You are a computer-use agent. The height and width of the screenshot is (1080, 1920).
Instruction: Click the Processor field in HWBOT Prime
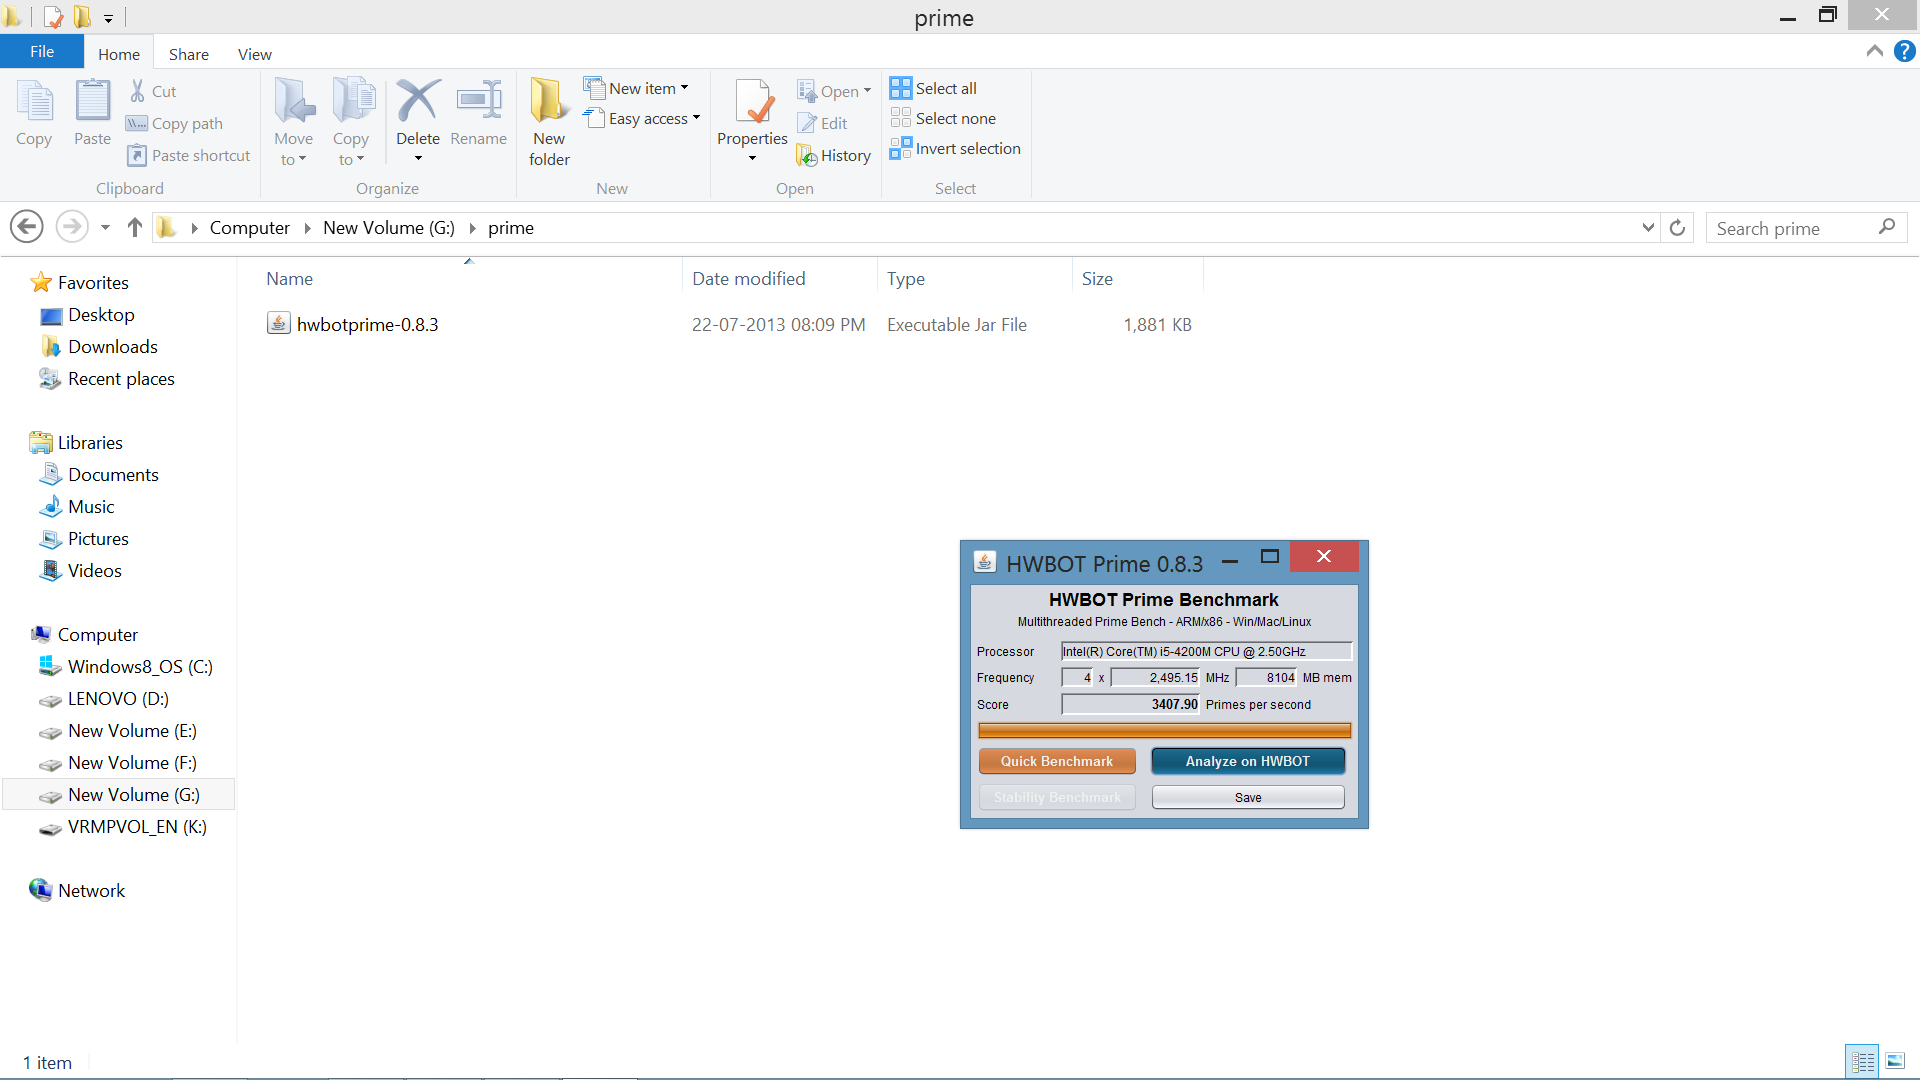1206,651
